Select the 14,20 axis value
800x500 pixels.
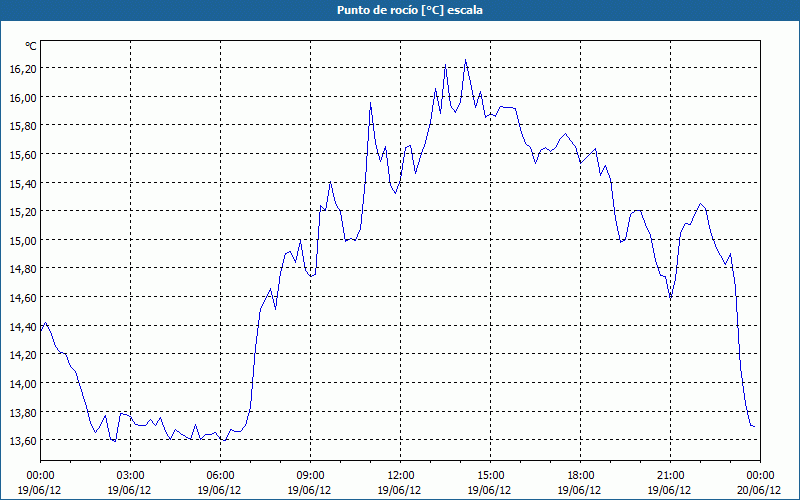[23, 355]
